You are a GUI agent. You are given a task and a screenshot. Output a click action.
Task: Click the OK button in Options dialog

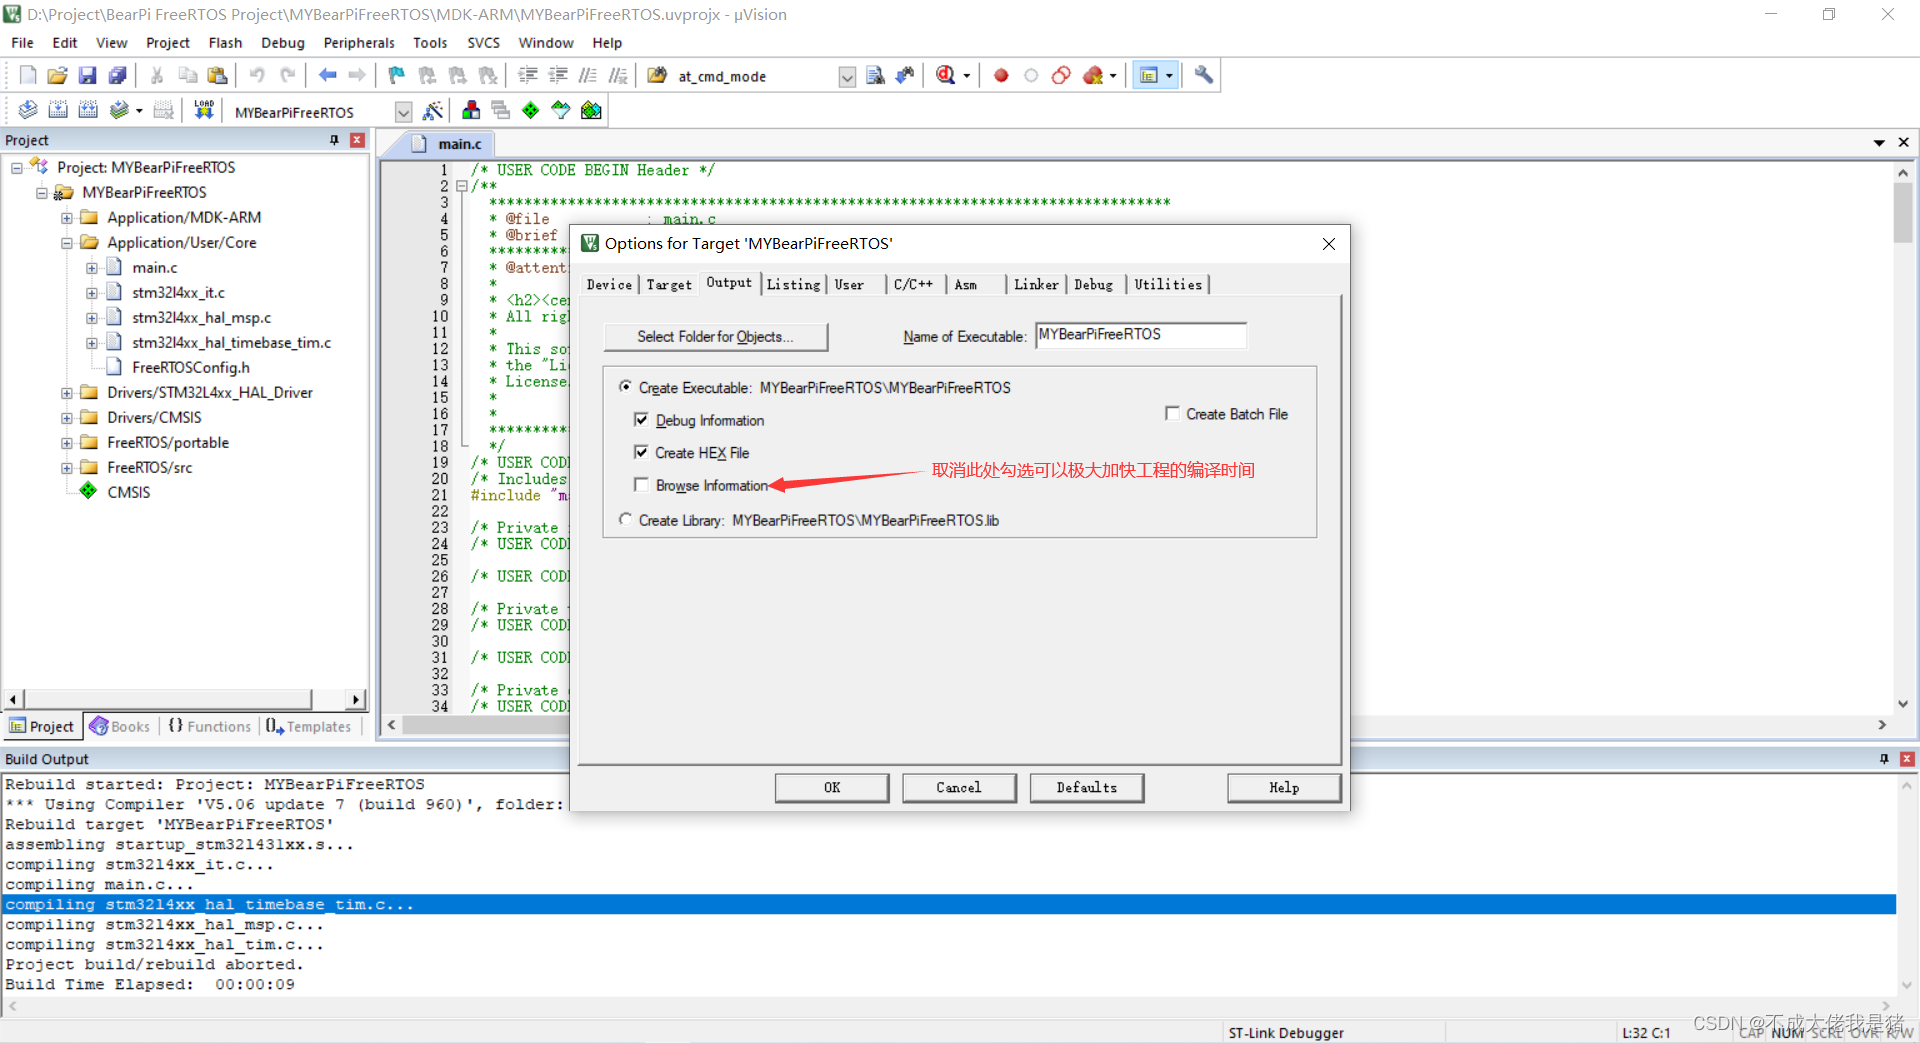(x=832, y=788)
